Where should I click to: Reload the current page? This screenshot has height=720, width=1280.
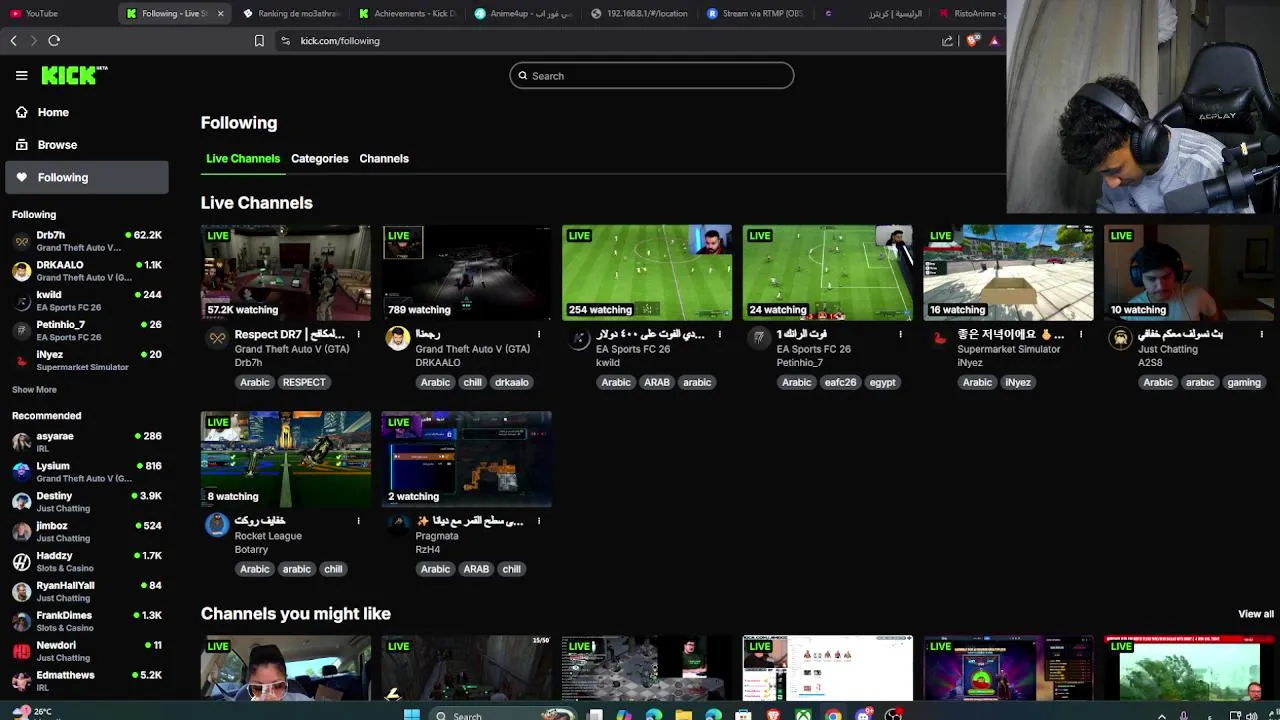[54, 41]
